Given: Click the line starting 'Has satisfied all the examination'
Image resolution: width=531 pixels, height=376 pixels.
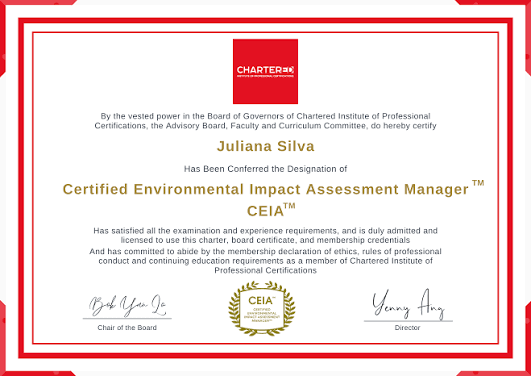Looking at the screenshot, I should tap(266, 231).
